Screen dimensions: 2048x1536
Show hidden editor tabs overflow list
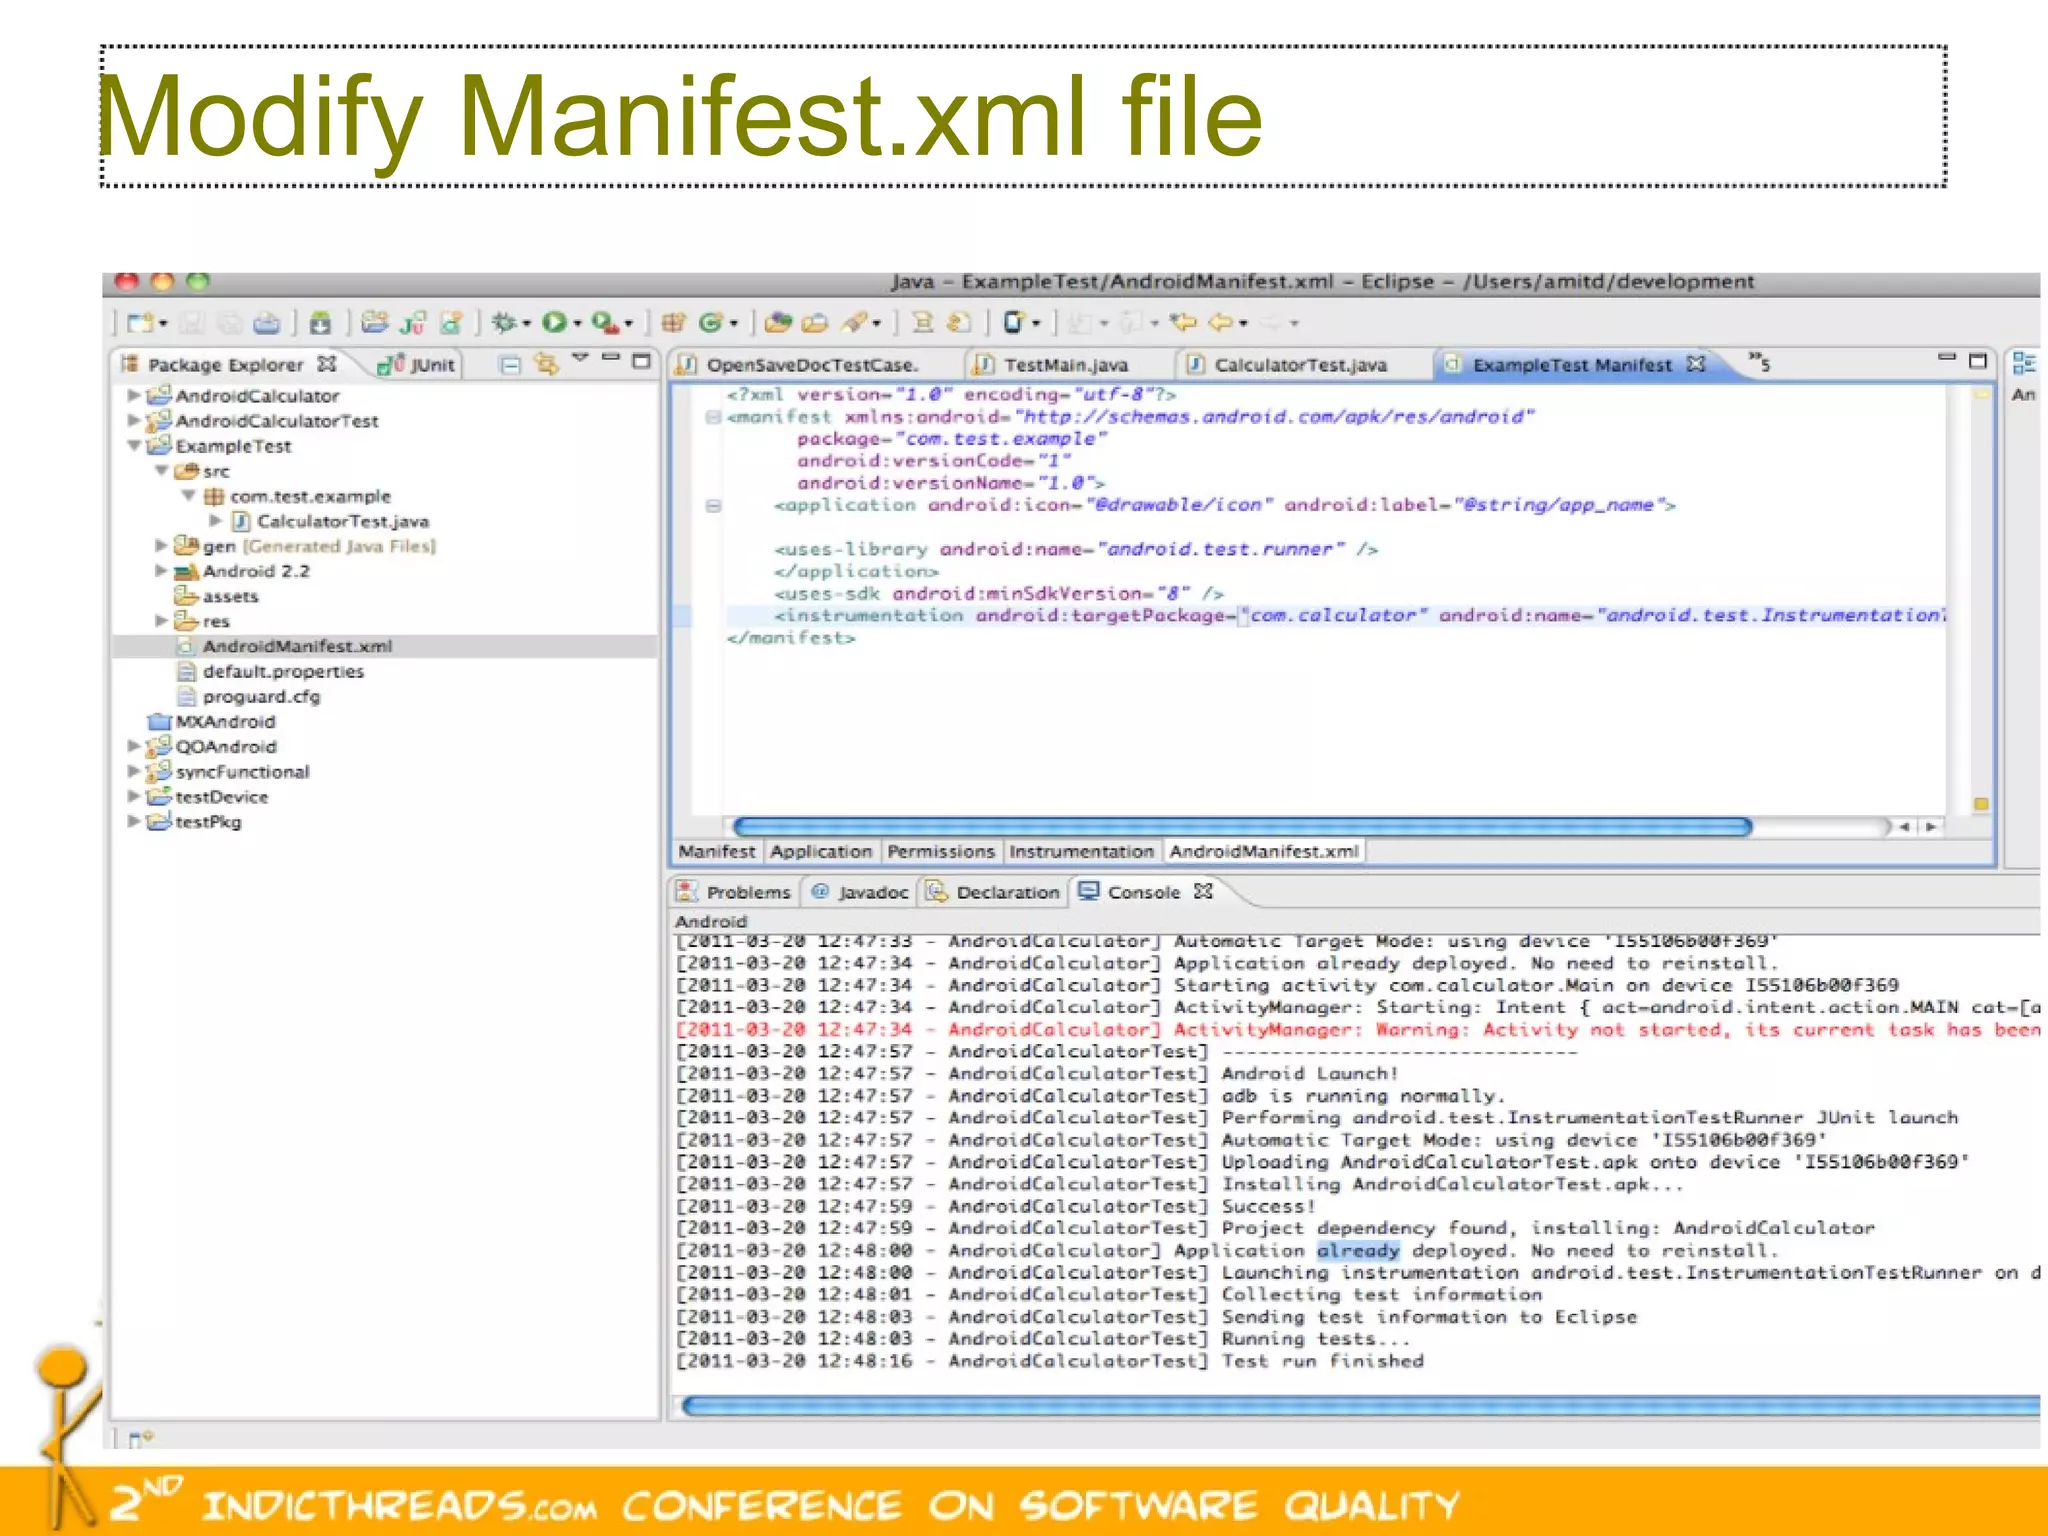click(x=1759, y=361)
